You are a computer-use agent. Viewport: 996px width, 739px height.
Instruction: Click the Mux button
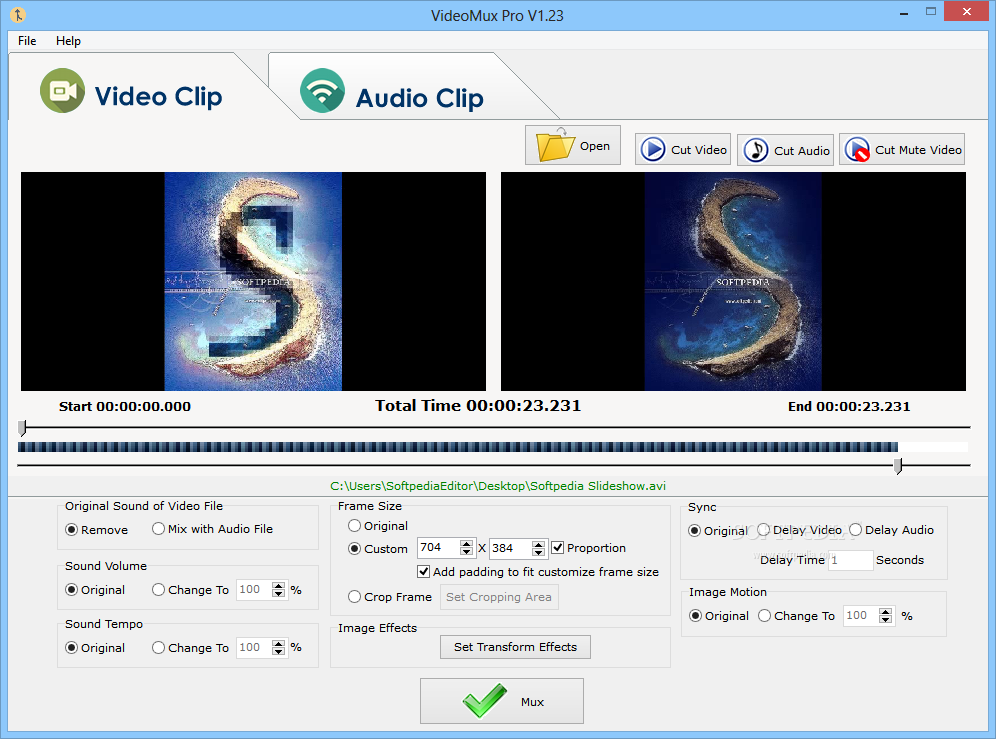pyautogui.click(x=502, y=701)
